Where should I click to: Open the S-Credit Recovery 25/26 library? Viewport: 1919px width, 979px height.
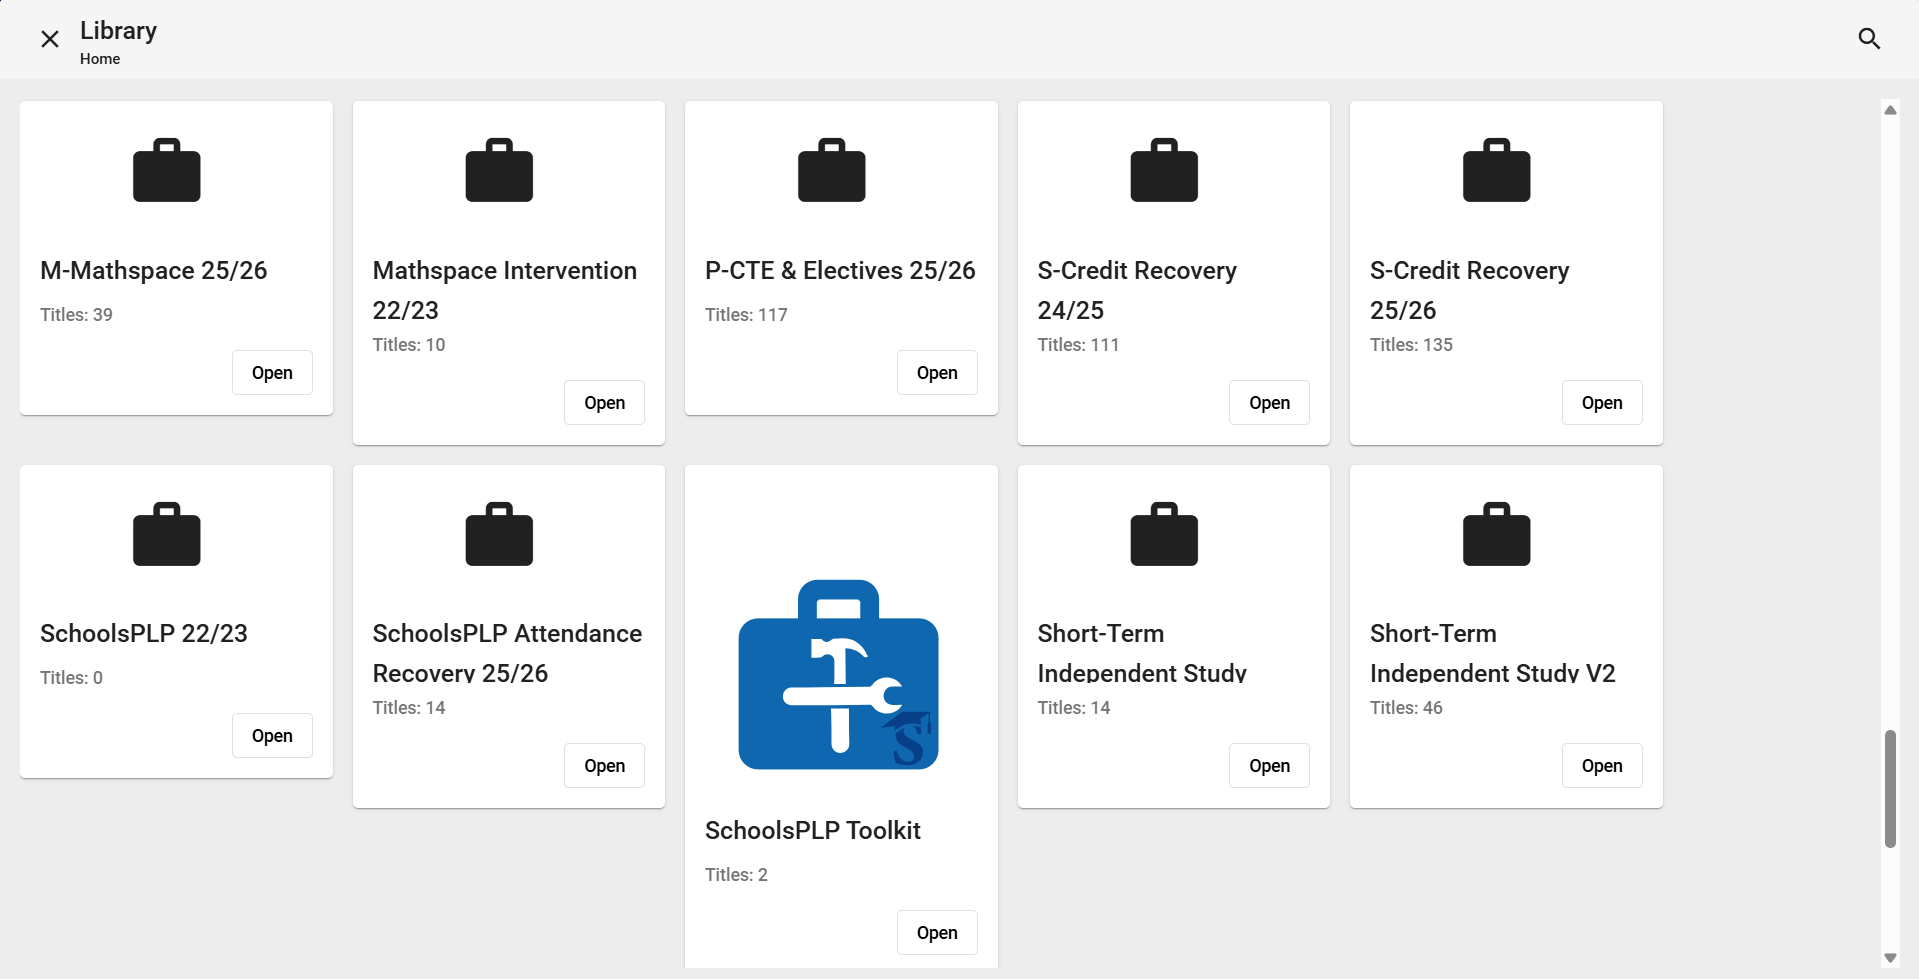[x=1602, y=403]
